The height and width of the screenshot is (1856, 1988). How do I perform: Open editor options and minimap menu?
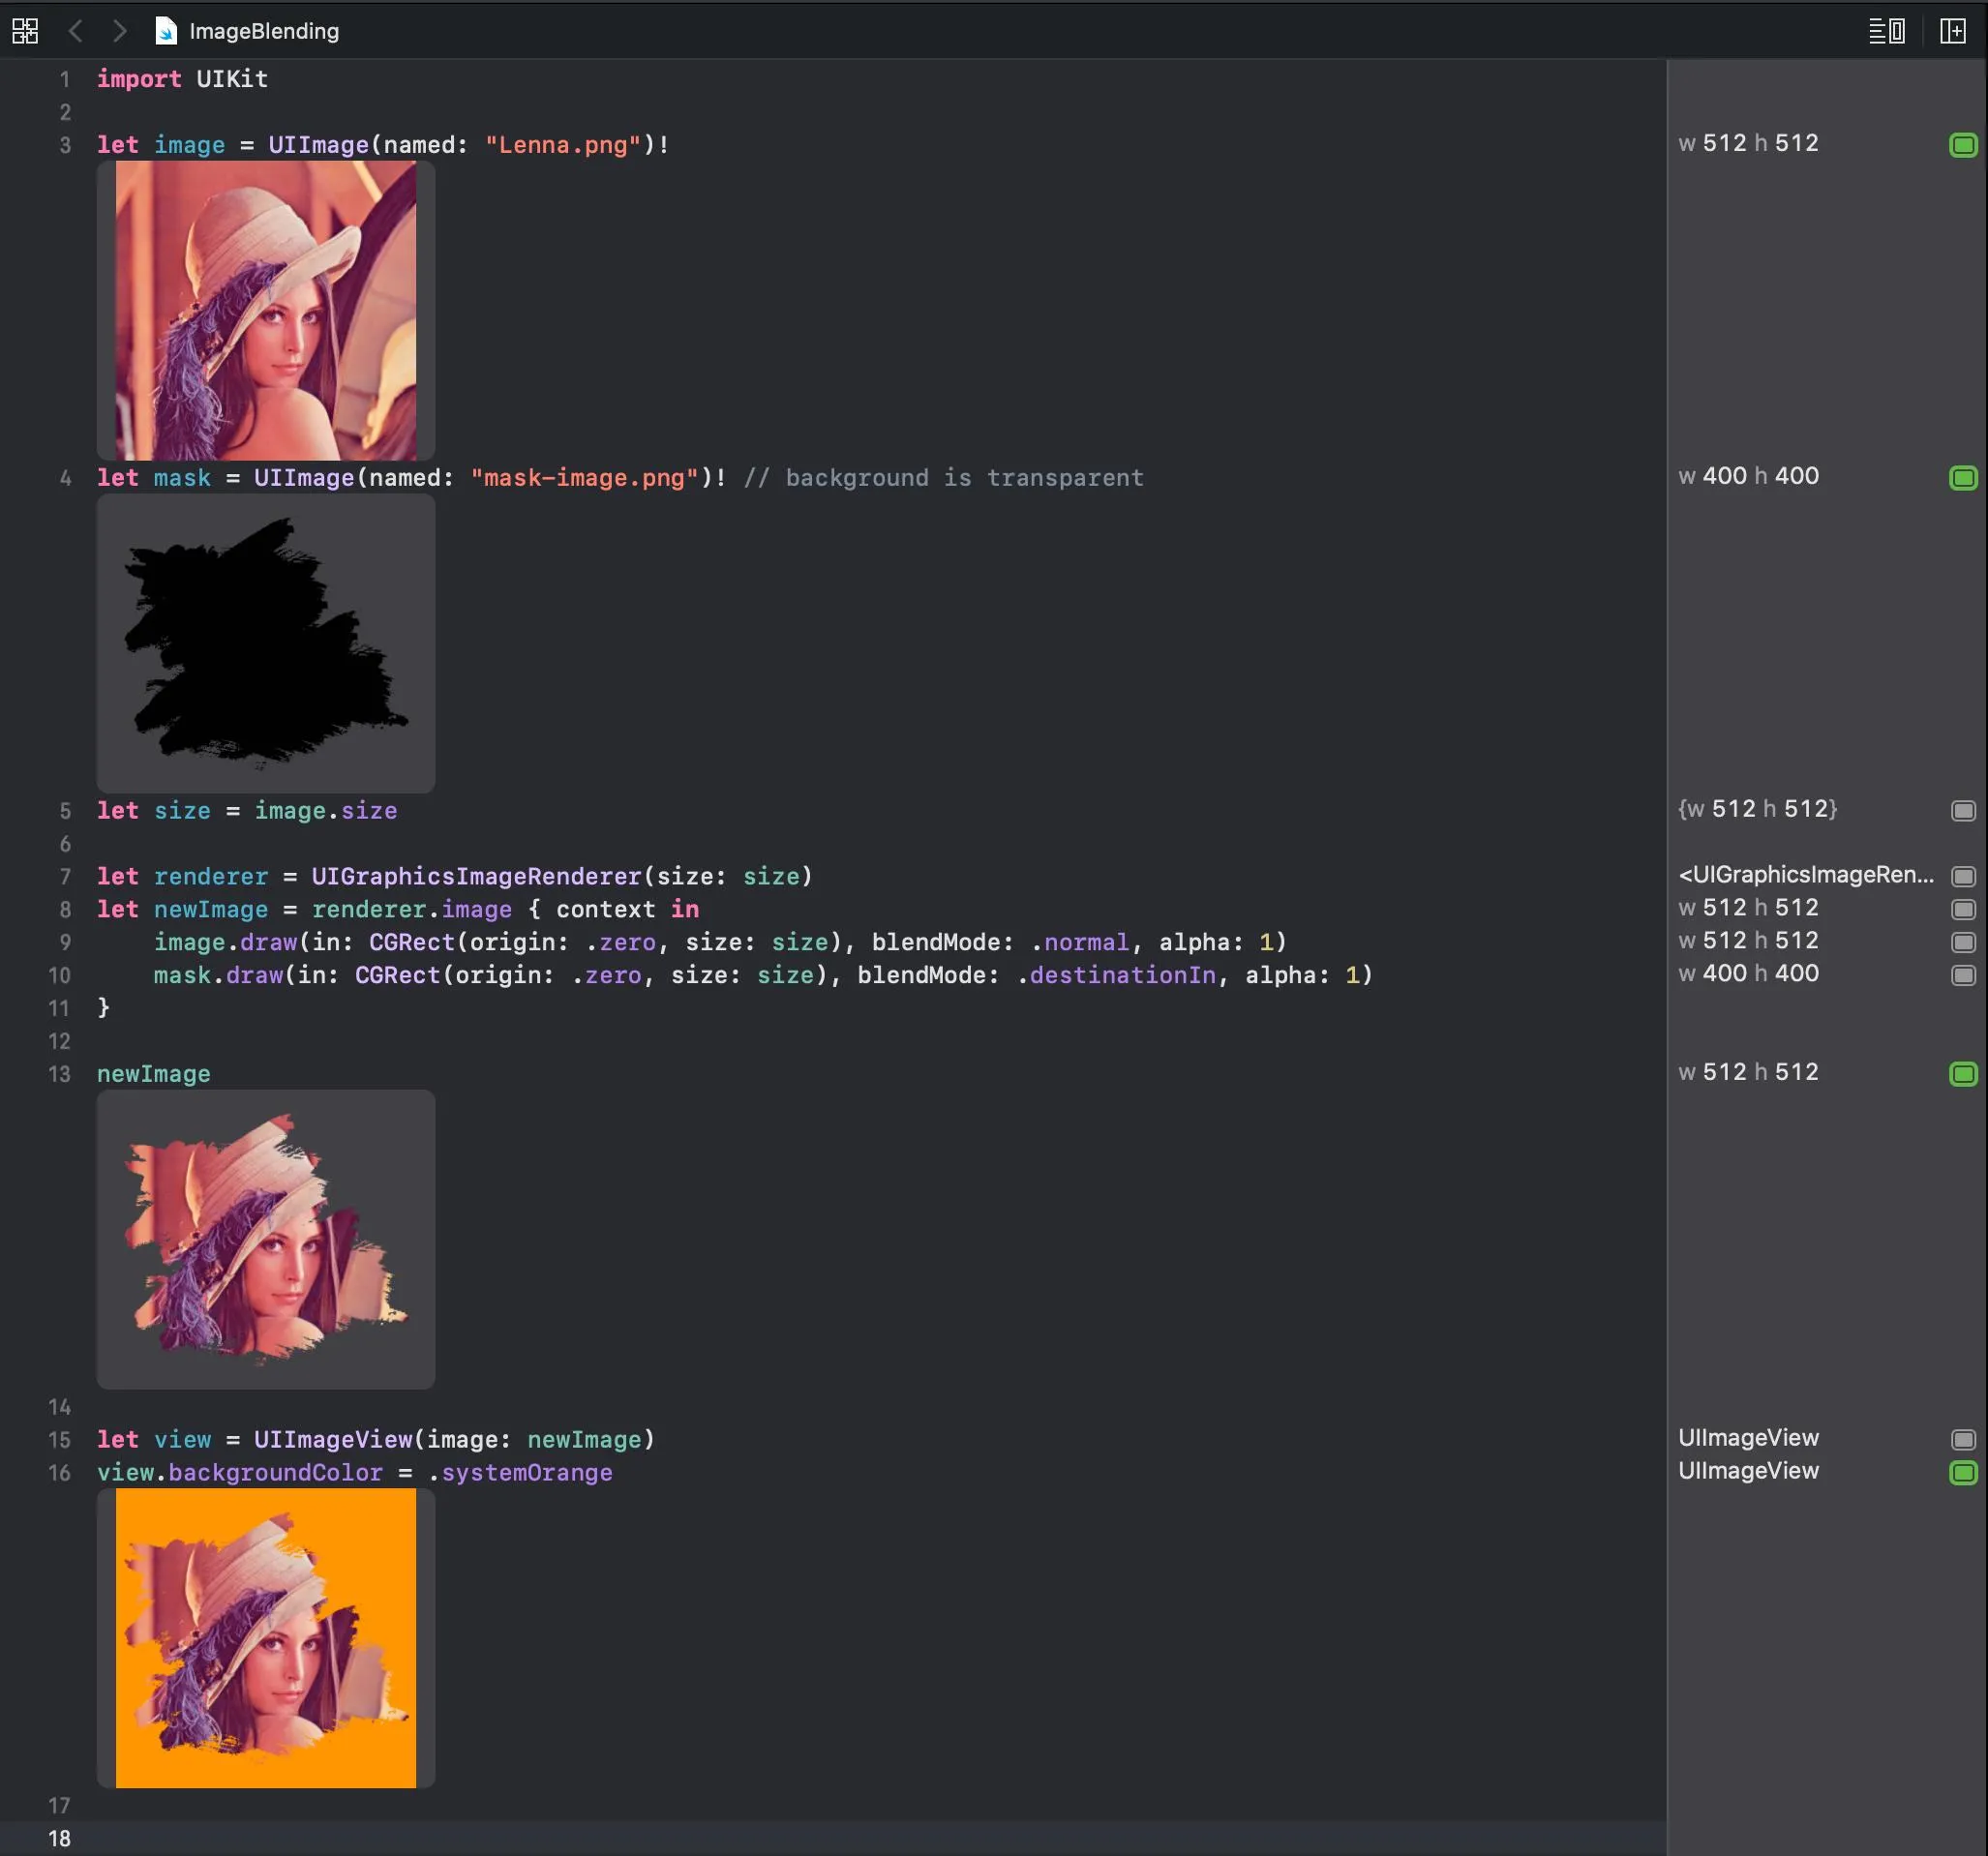pyautogui.click(x=1886, y=31)
